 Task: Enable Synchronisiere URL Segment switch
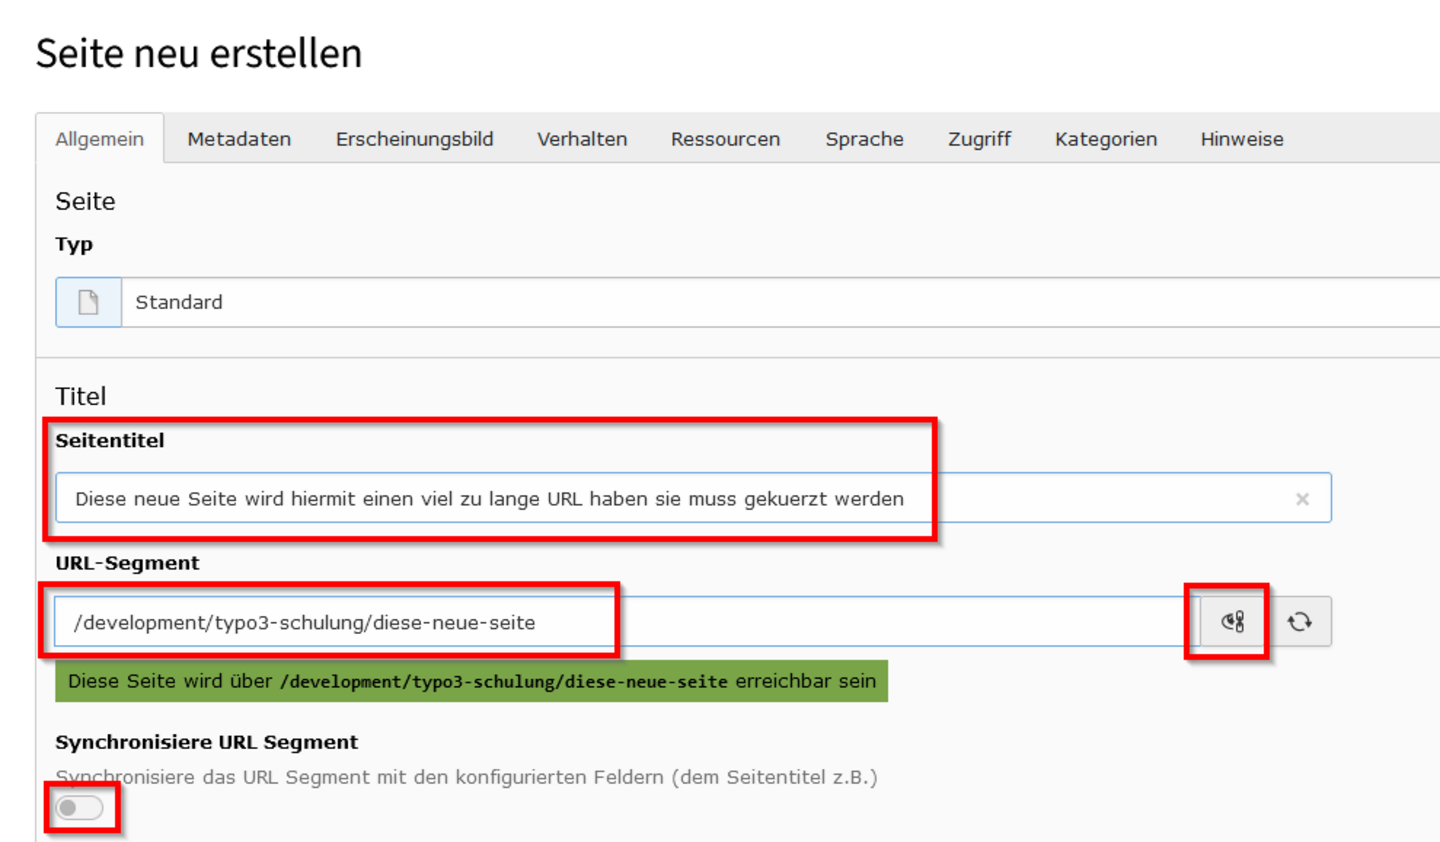(x=80, y=808)
